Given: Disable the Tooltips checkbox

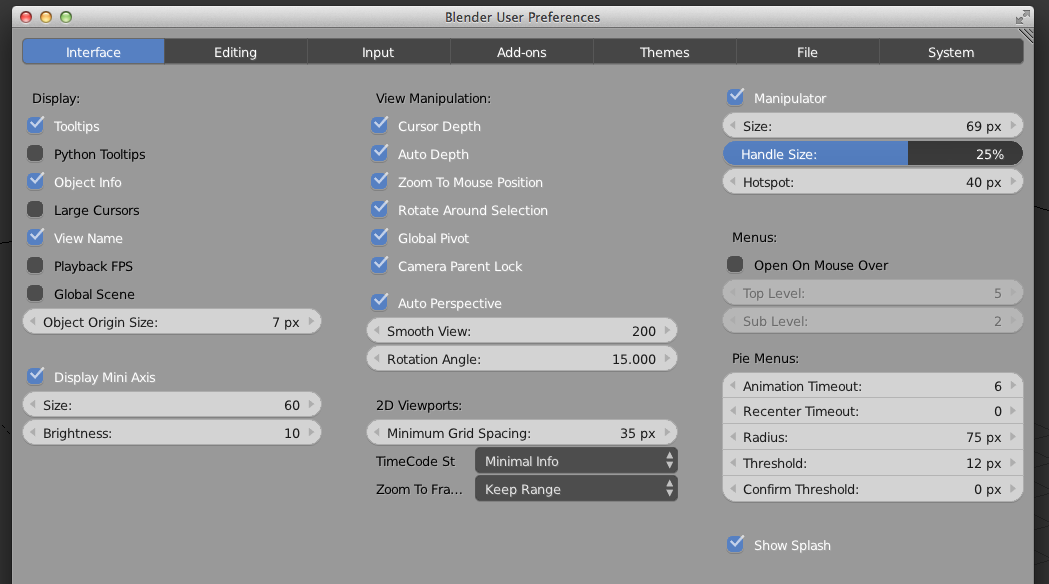Looking at the screenshot, I should [x=35, y=126].
